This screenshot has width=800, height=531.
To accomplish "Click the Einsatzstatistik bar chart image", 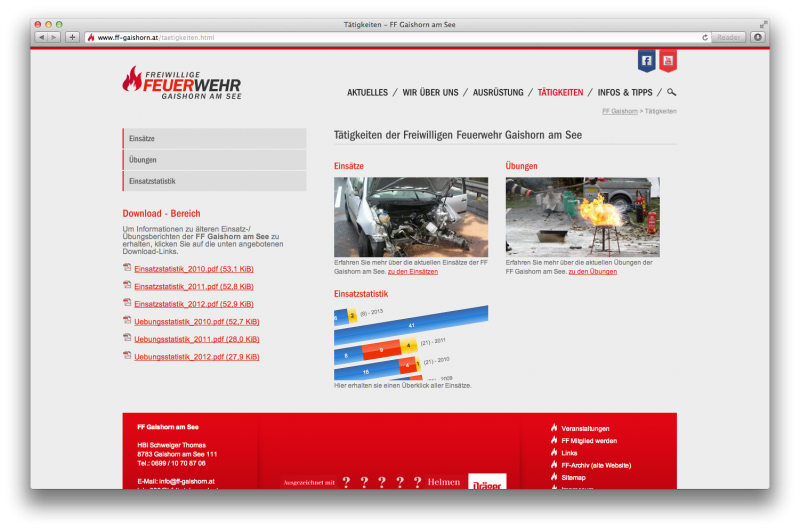I will pyautogui.click(x=411, y=342).
